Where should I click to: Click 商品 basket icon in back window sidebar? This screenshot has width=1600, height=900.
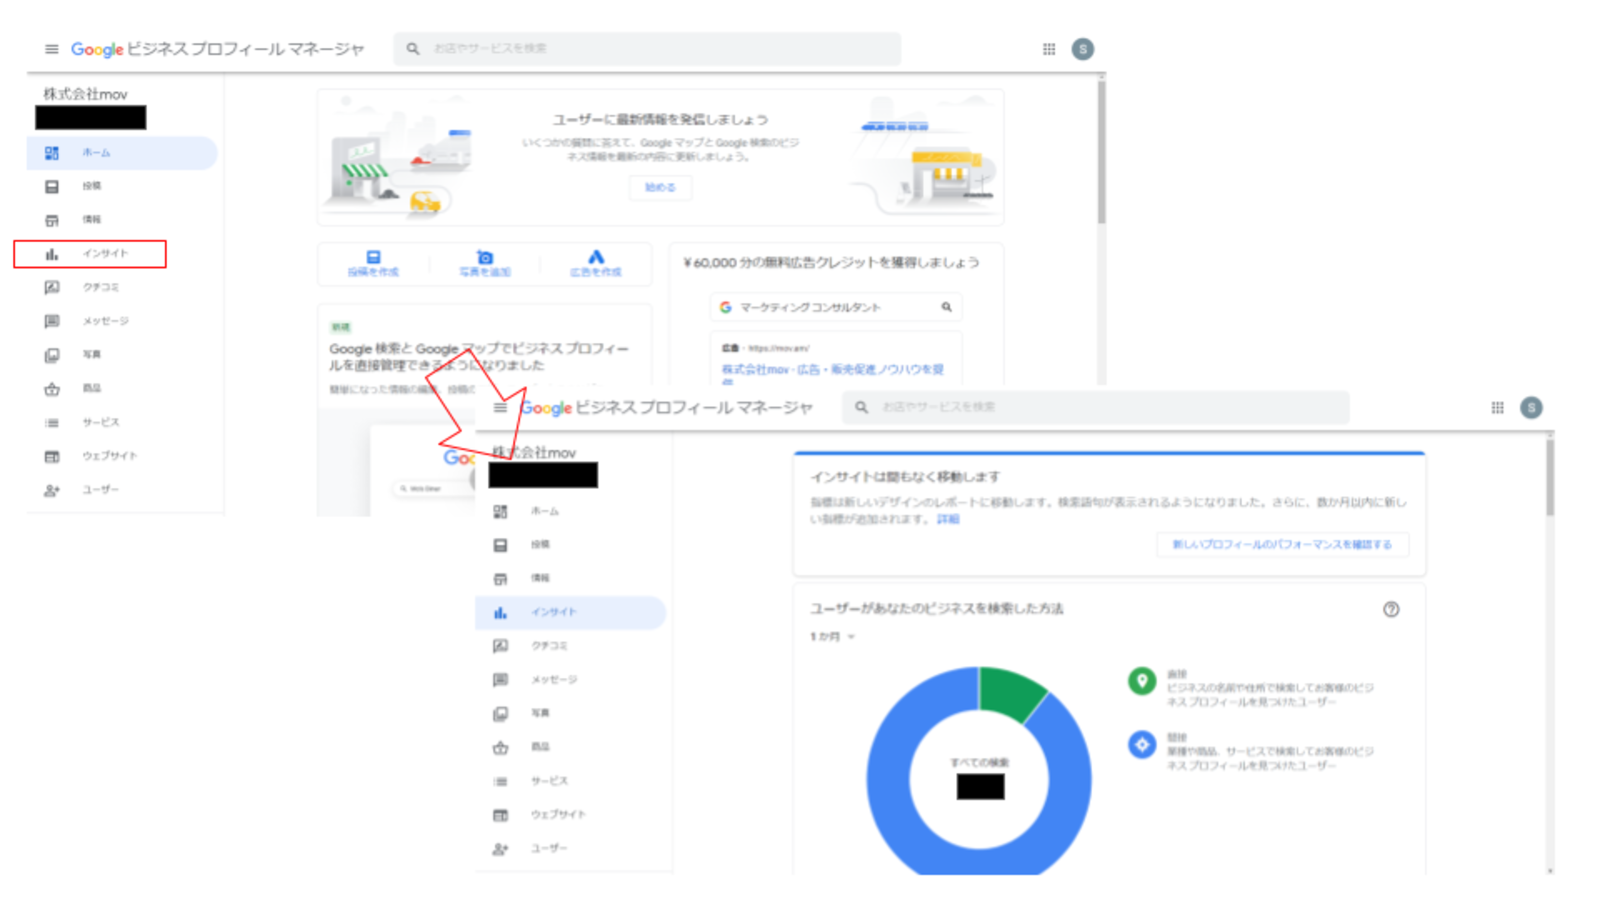point(52,389)
